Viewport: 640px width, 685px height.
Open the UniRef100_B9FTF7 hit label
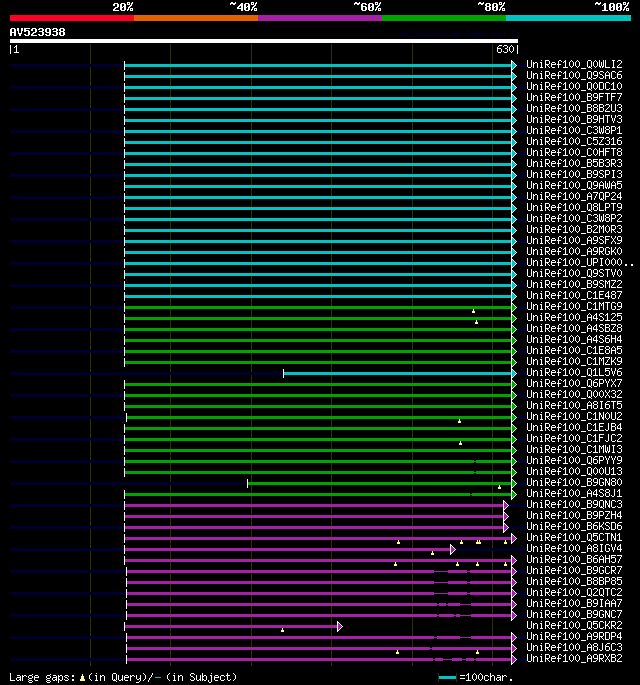[574, 97]
